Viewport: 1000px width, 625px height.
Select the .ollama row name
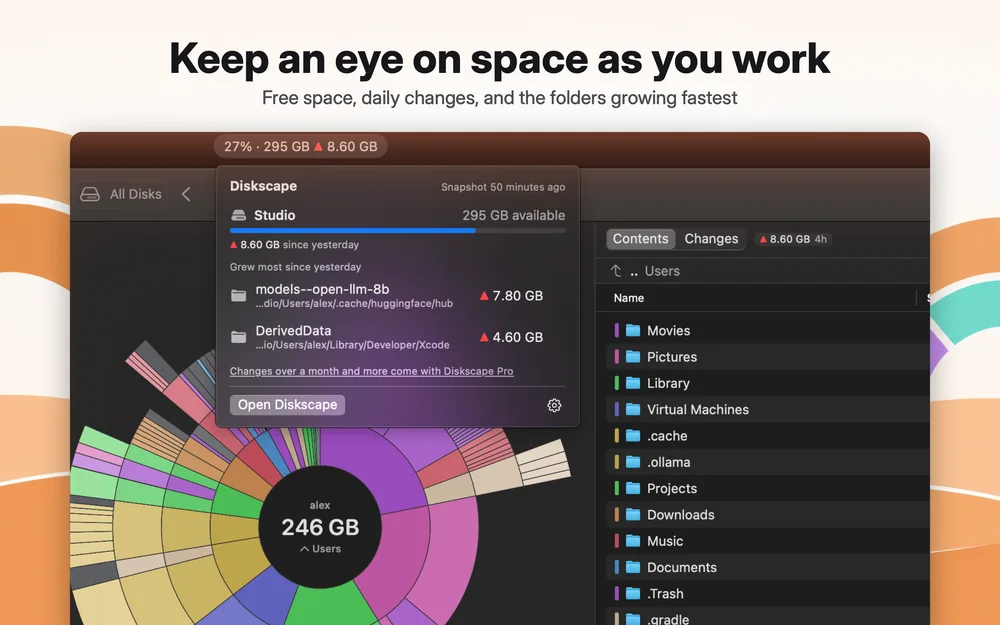click(668, 462)
